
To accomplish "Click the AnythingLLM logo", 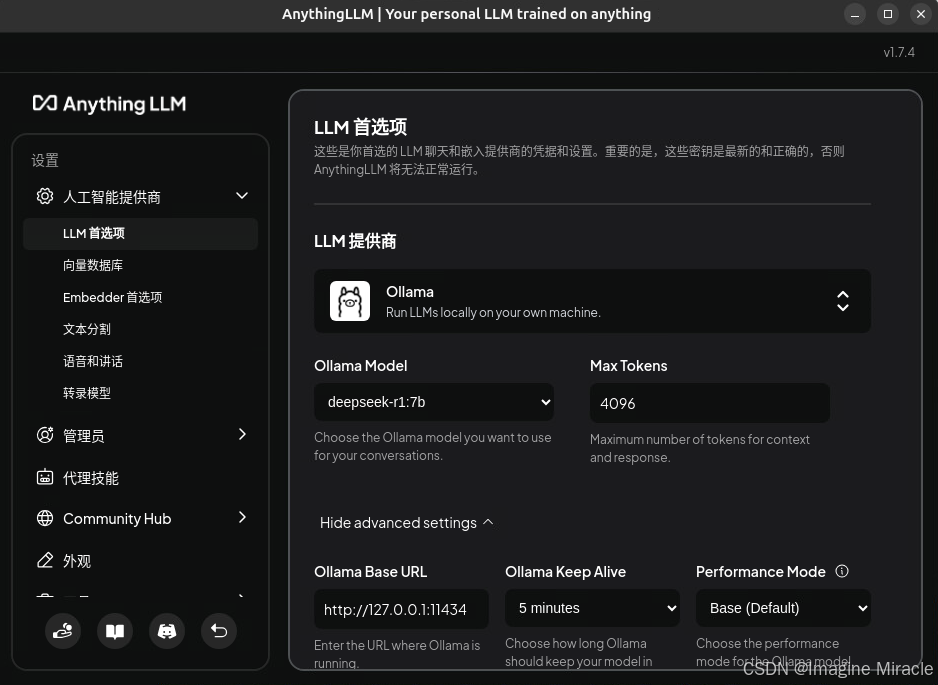I will coord(109,104).
